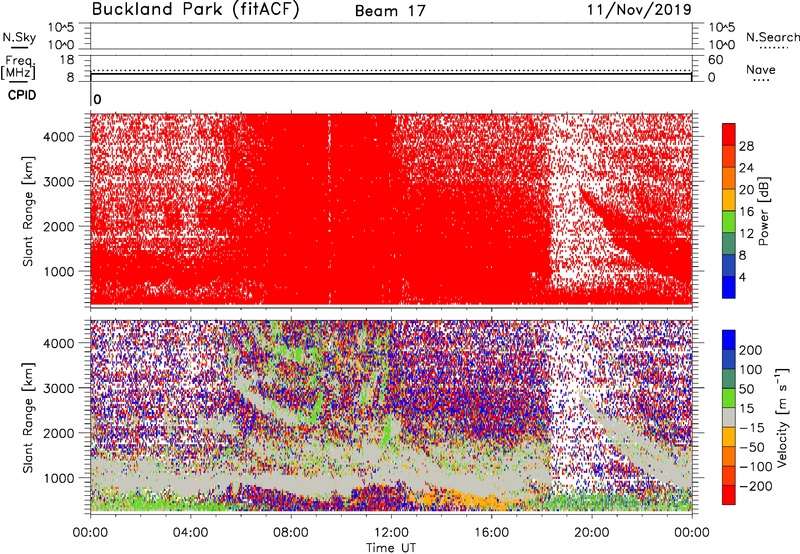The width and height of the screenshot is (800, 554).
Task: Pick the yellow 16-20 dB power swatch
Action: 729,200
